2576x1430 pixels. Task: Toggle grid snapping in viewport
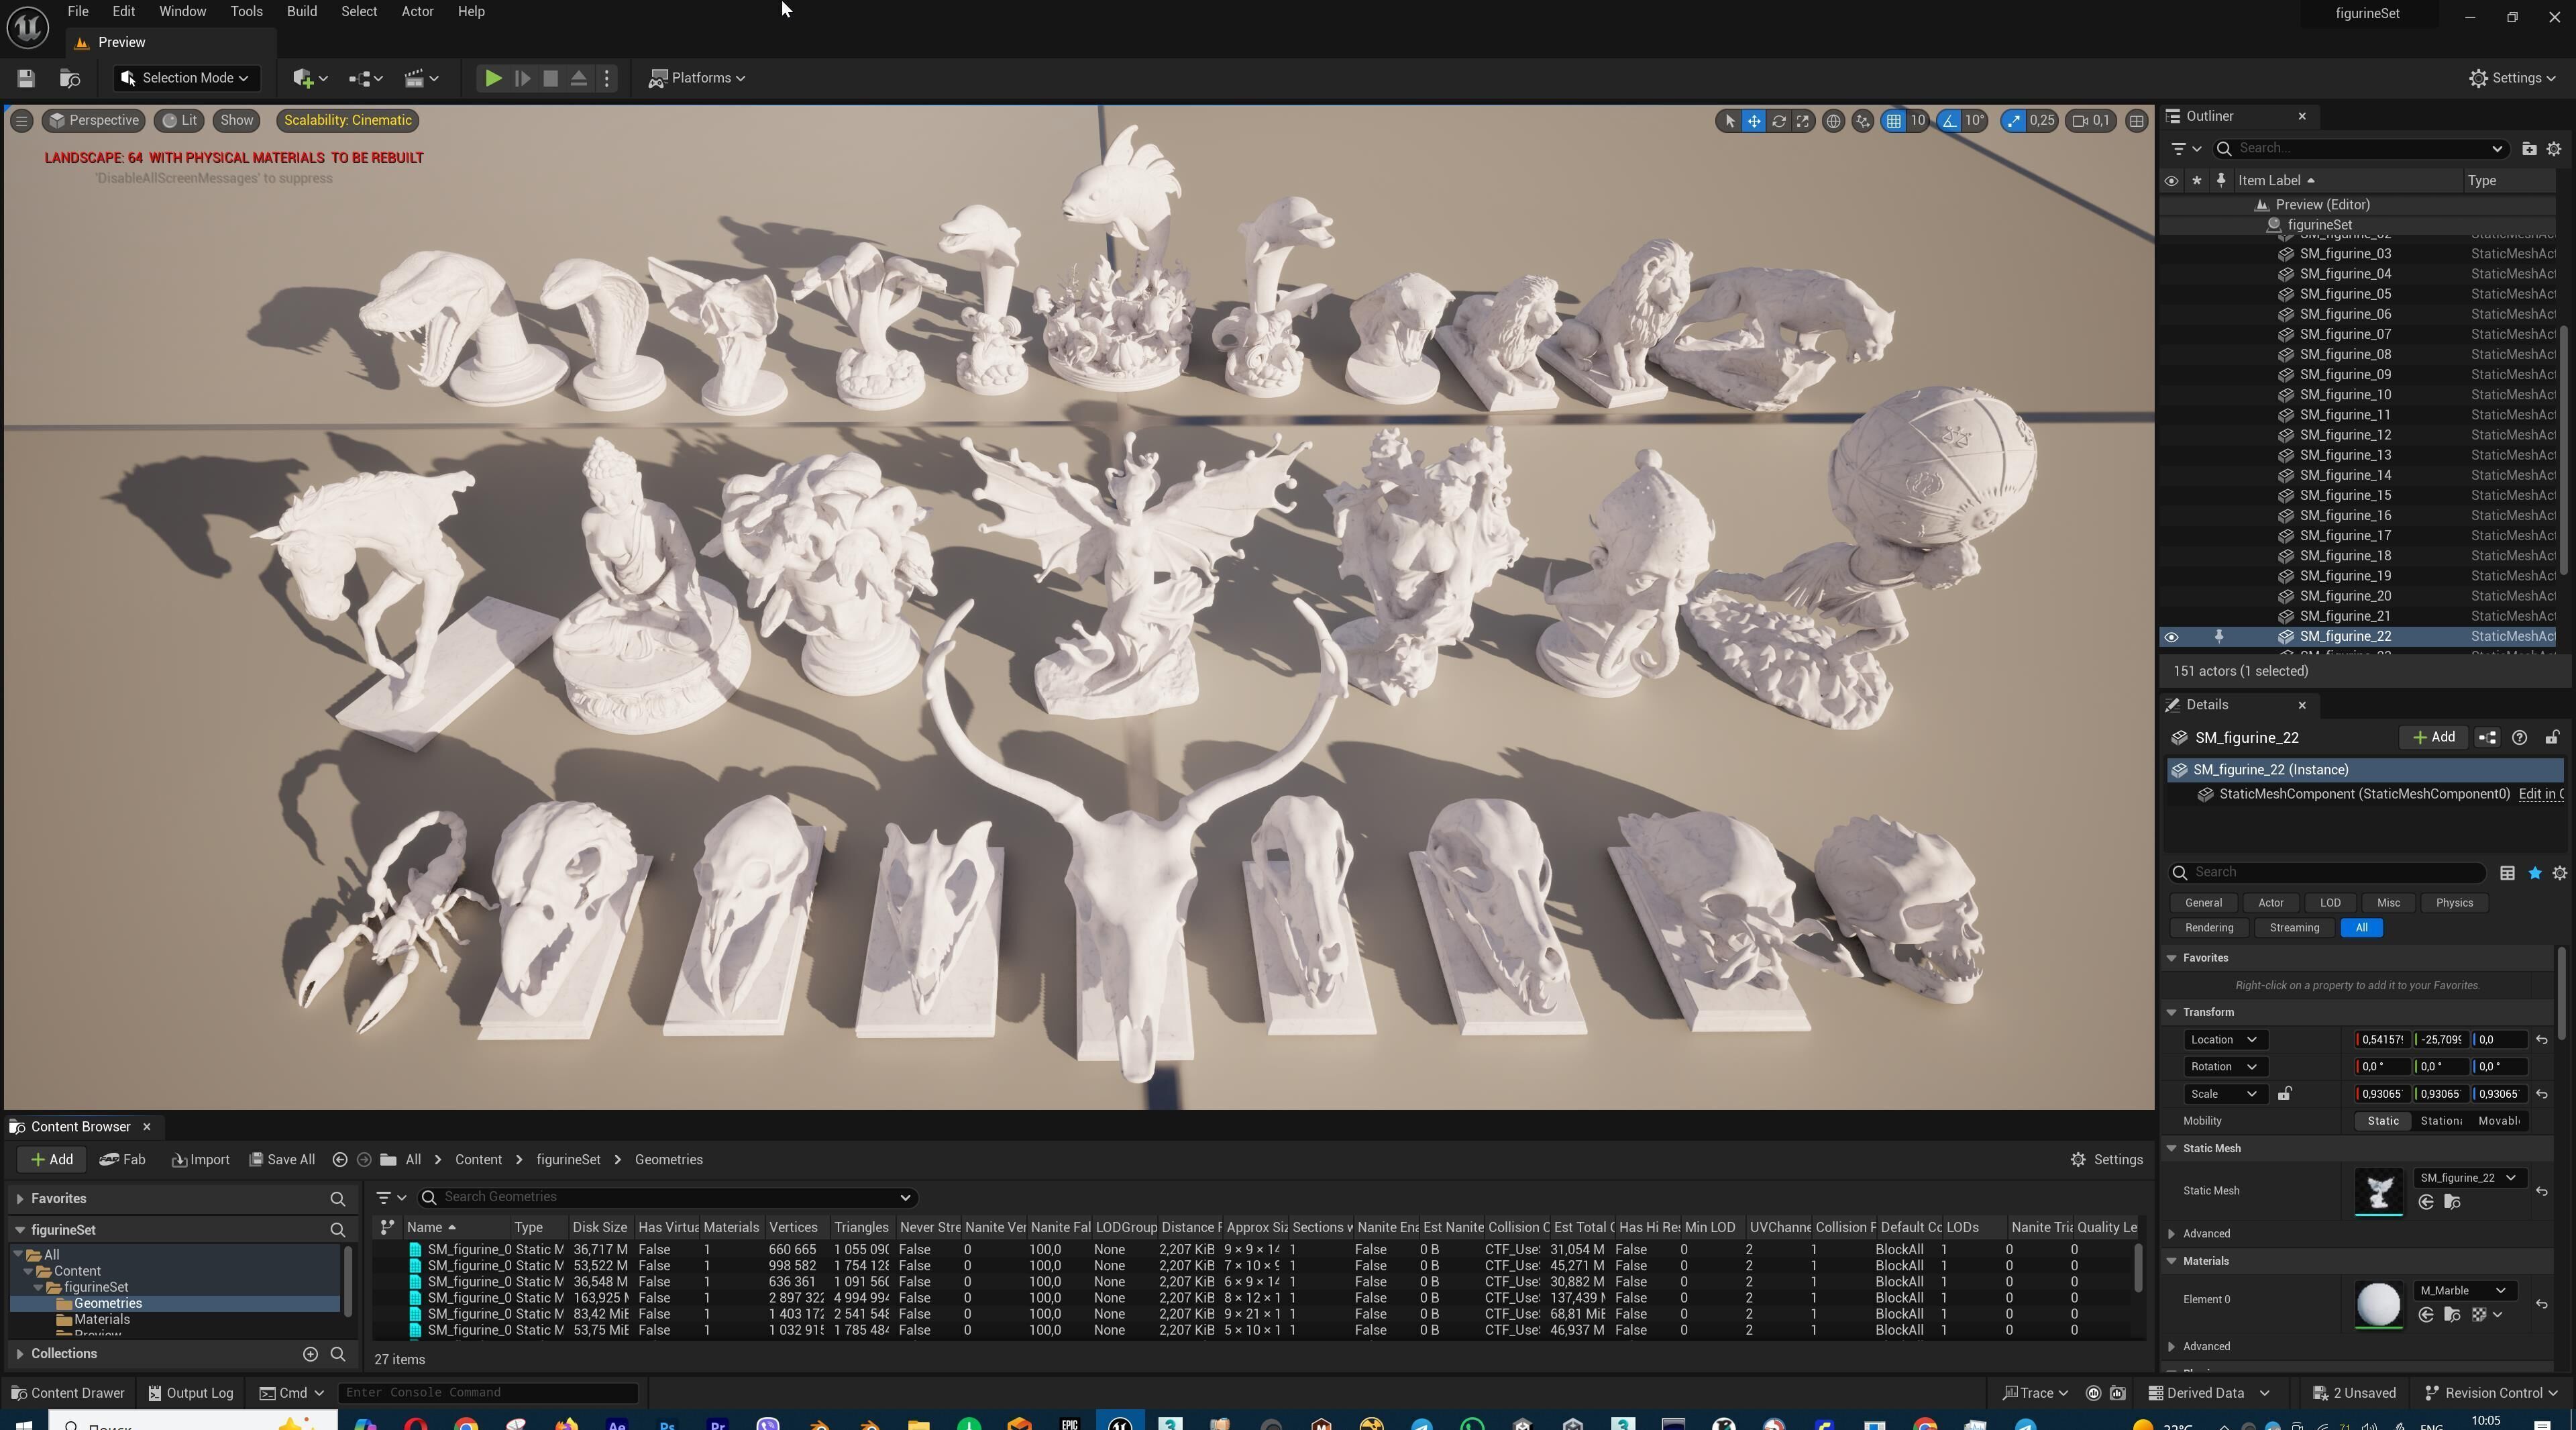click(1893, 121)
